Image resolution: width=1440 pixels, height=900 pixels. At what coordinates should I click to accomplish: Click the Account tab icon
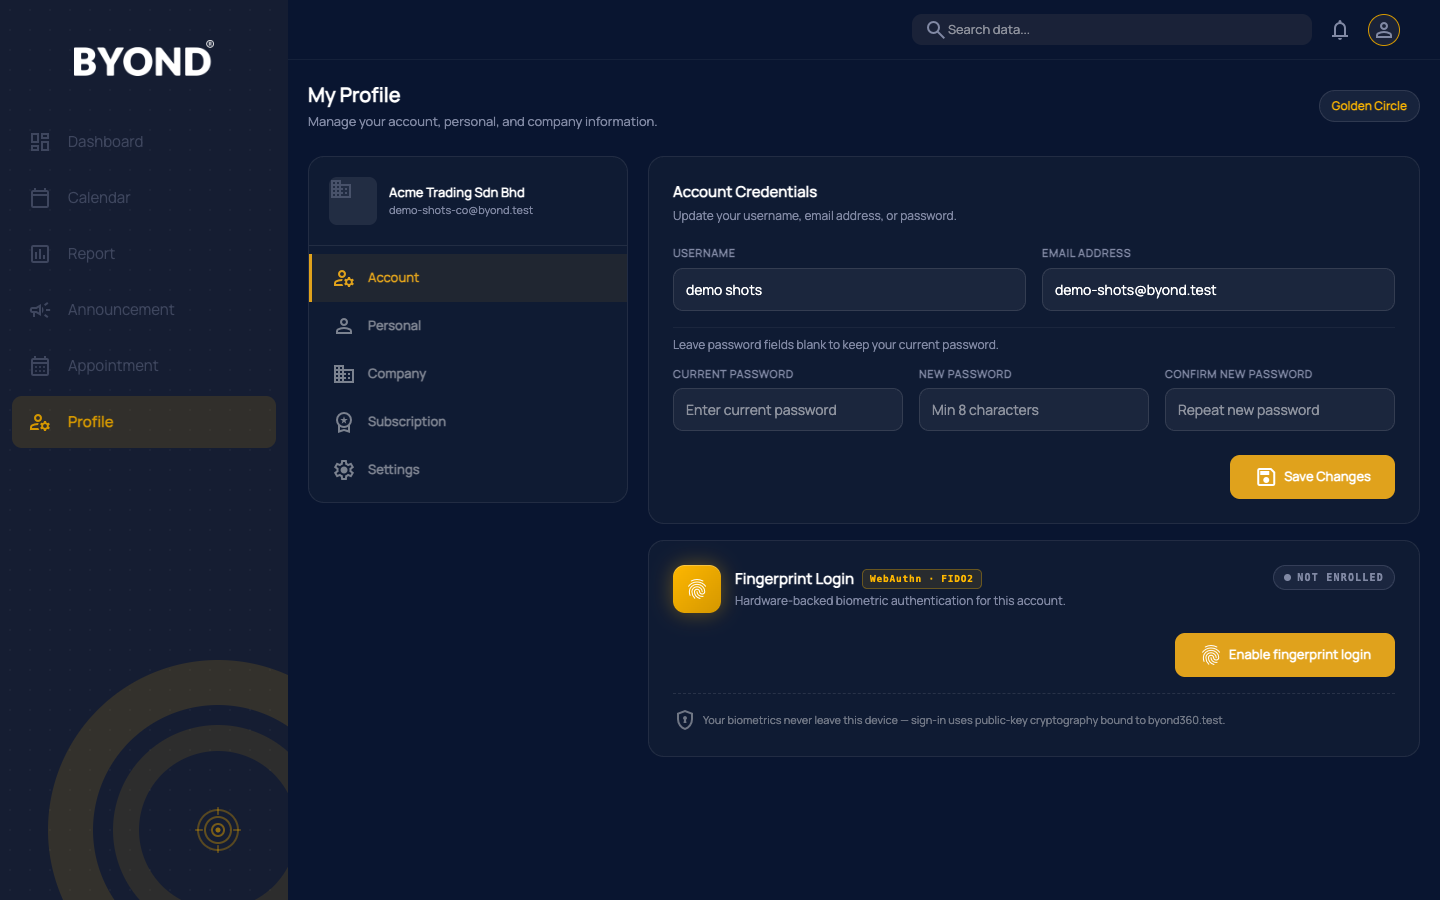click(x=344, y=278)
